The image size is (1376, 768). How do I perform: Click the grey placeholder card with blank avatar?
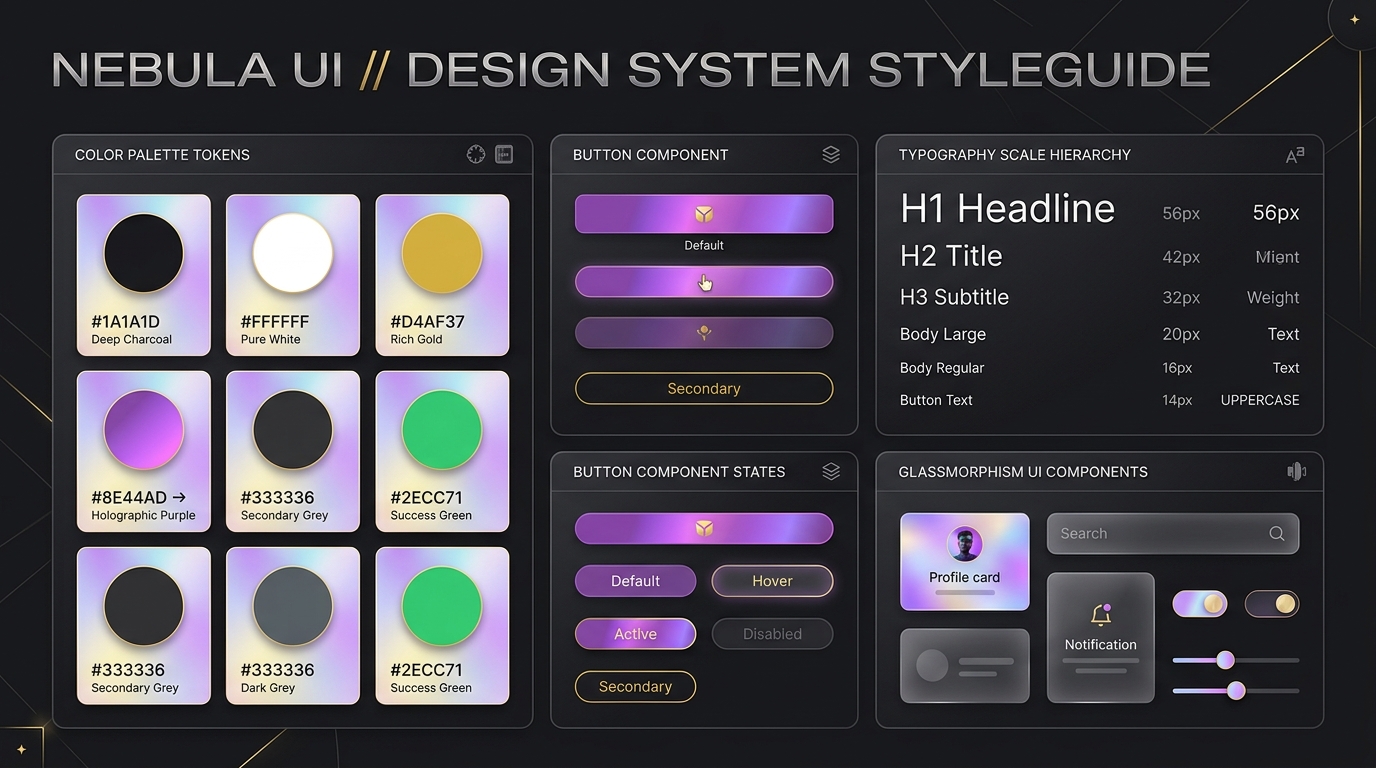tap(964, 666)
